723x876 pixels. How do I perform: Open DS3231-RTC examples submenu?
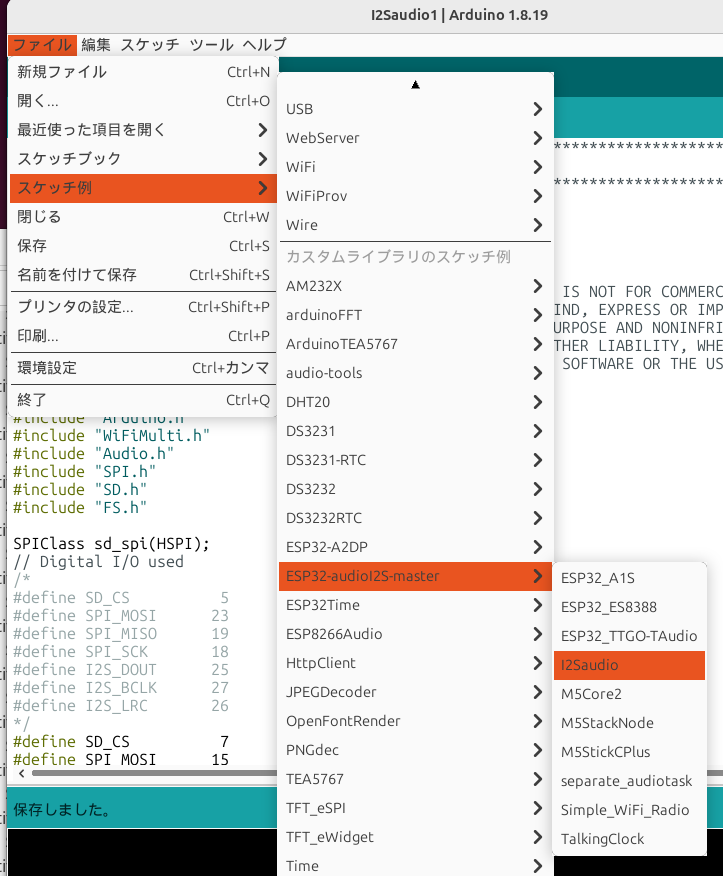click(415, 460)
